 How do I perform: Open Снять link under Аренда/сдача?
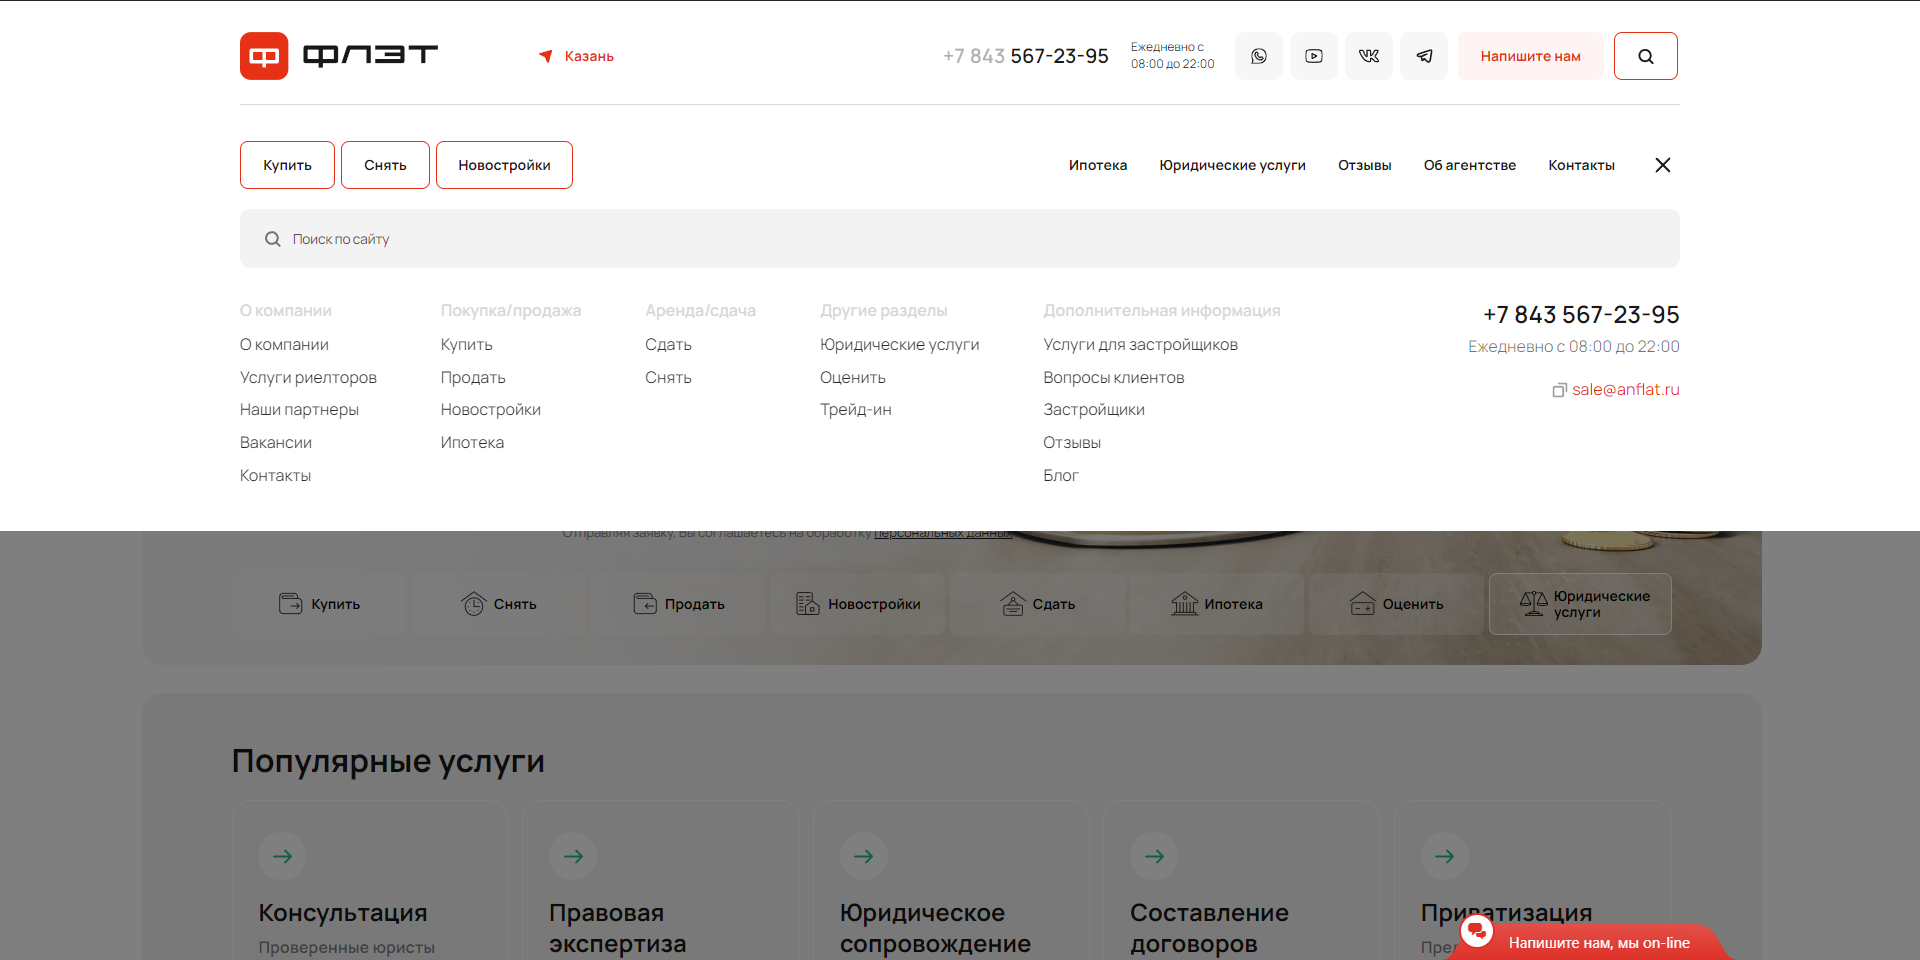(x=668, y=378)
